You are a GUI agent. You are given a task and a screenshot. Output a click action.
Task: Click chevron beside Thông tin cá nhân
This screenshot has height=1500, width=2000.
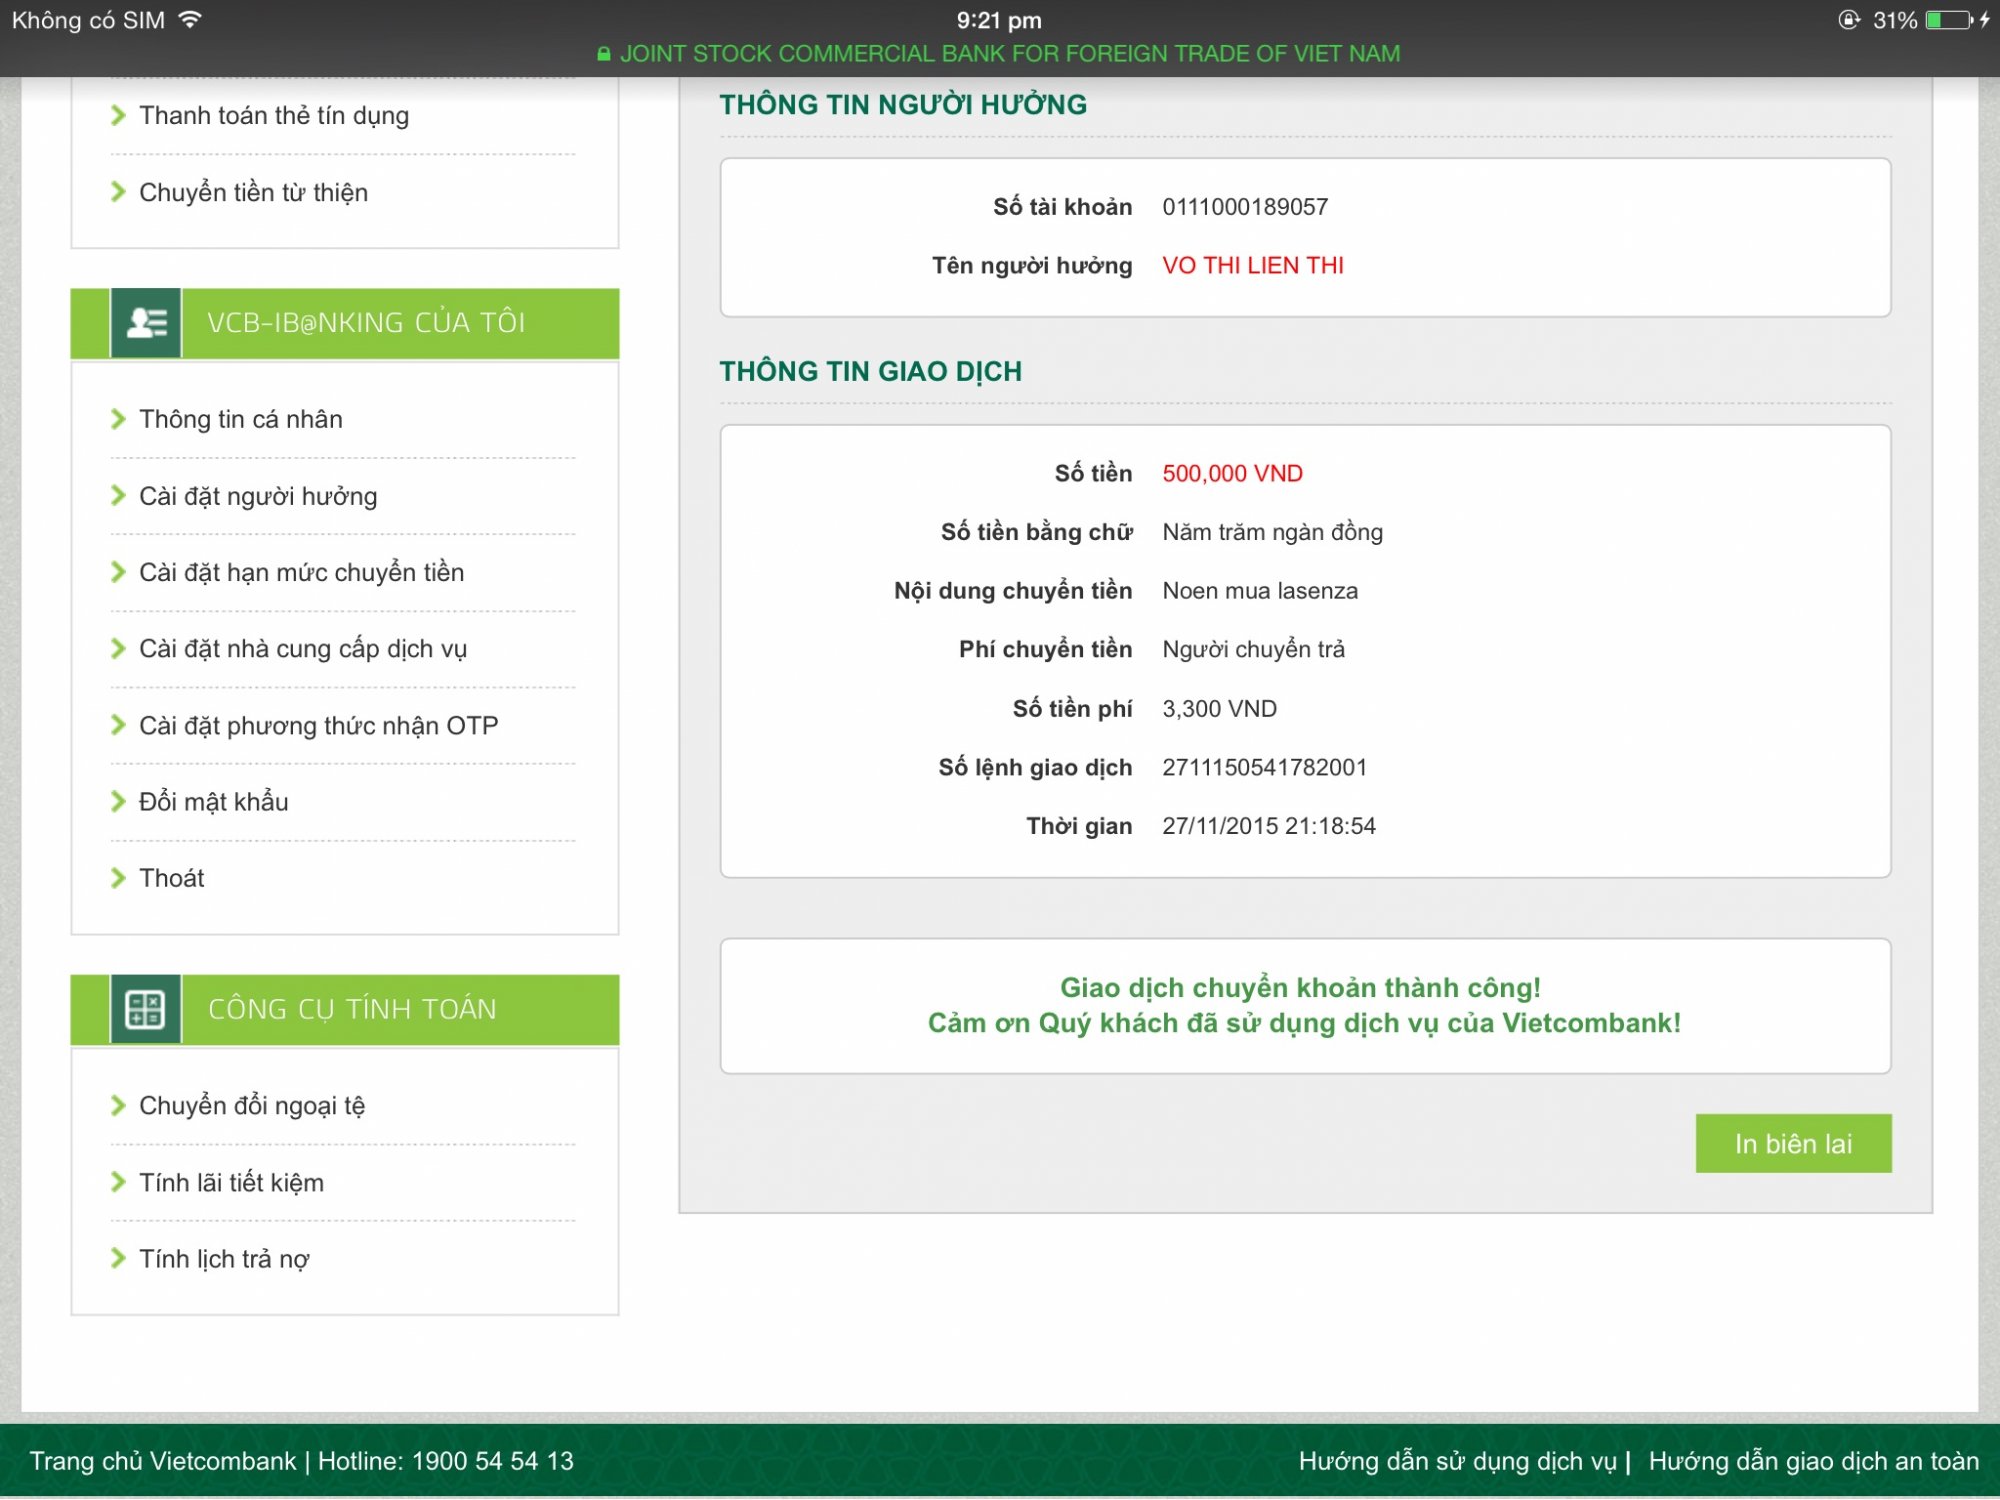point(118,419)
